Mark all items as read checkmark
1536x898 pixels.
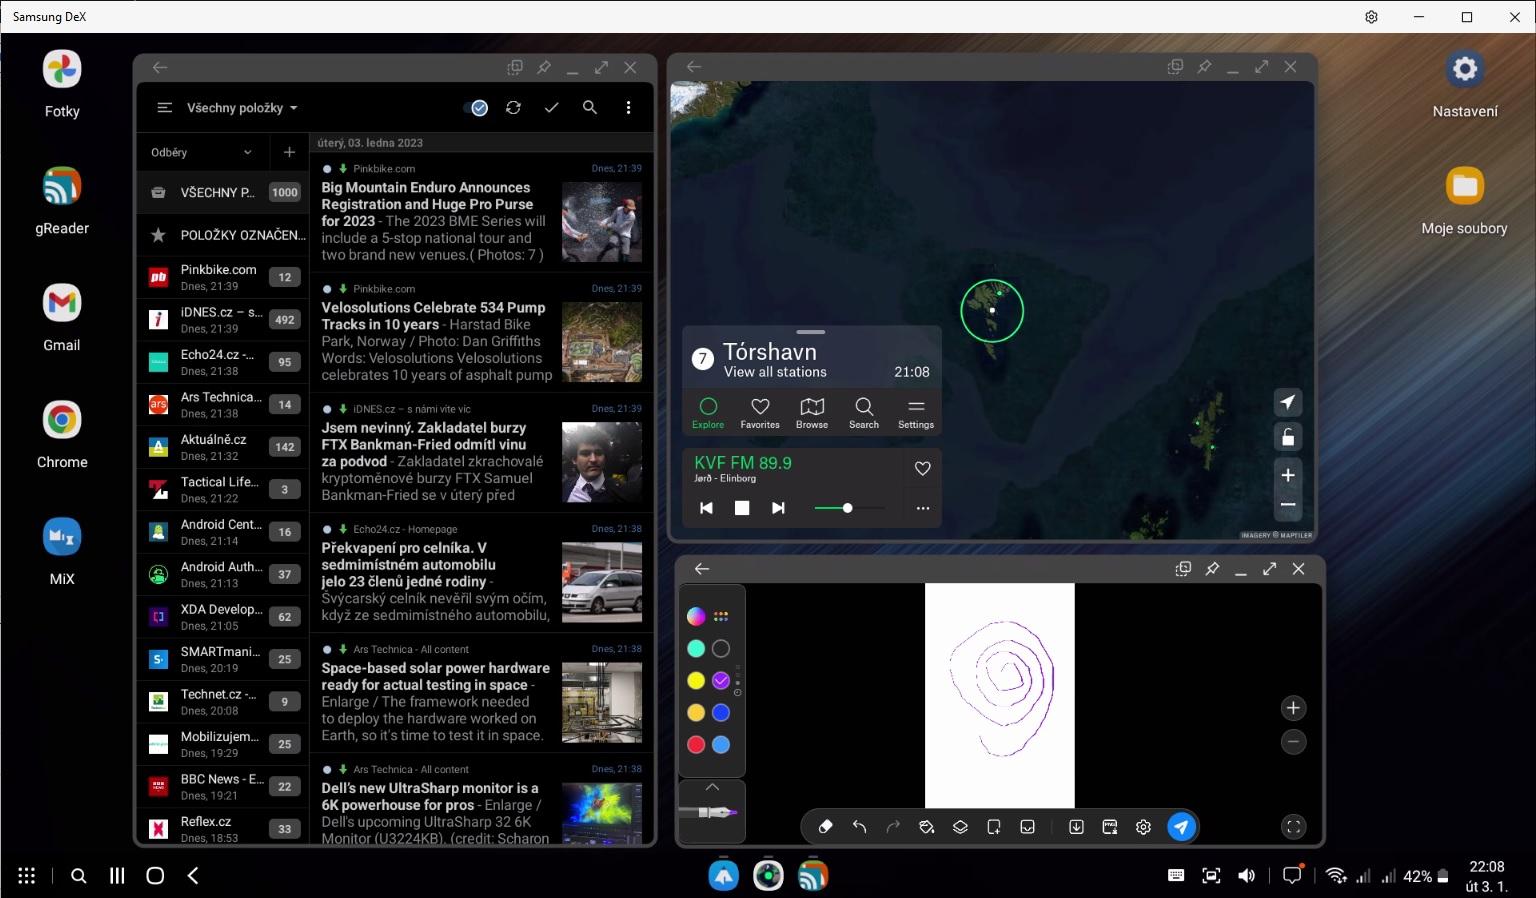pos(551,108)
